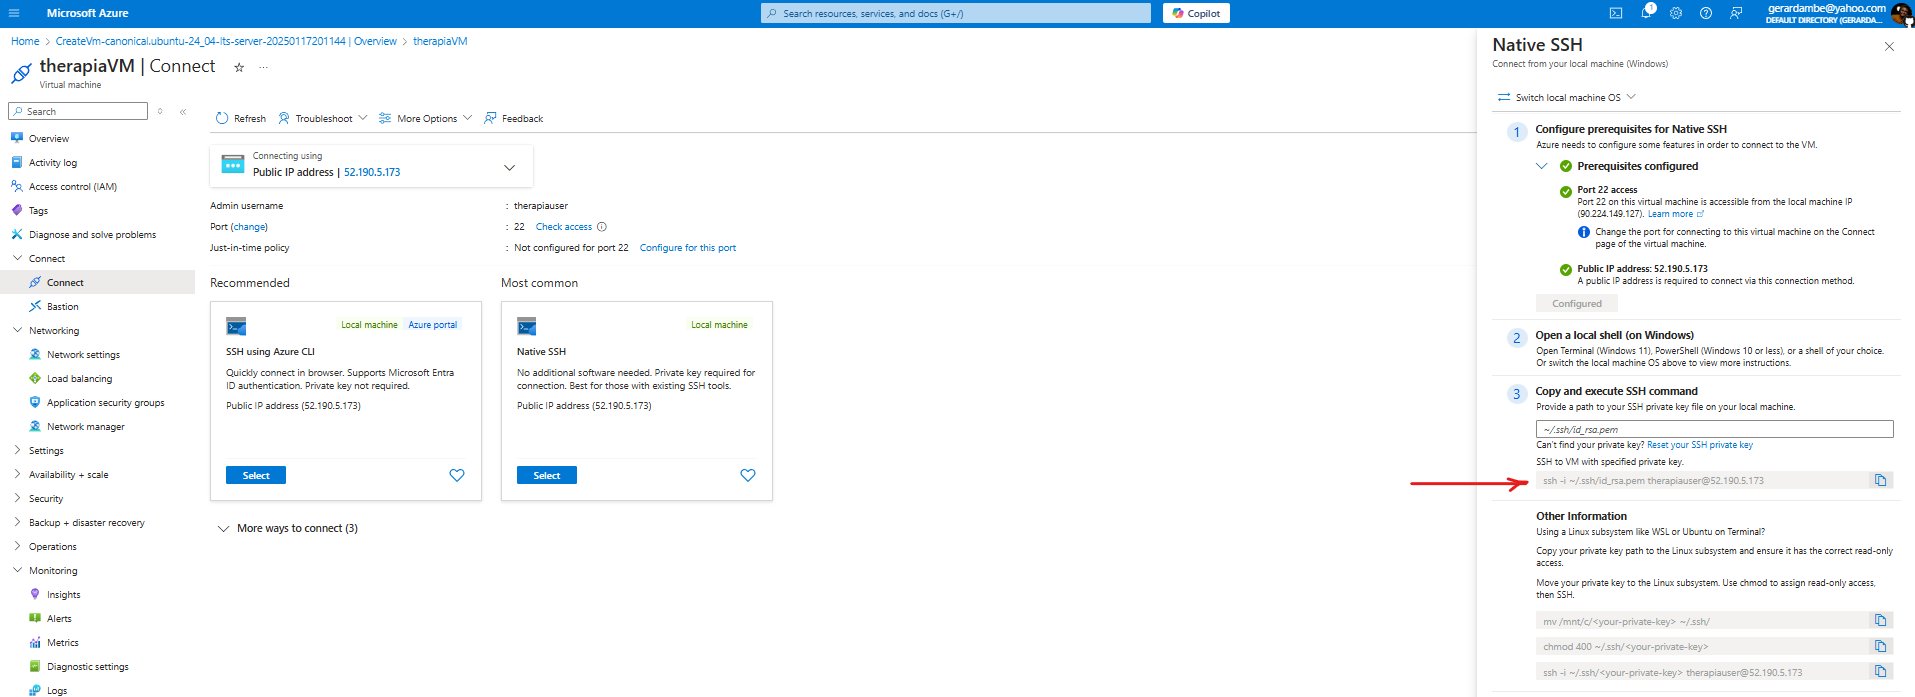Viewport: 1915px width, 697px height.
Task: Collapse the sidebar with the double-chevron icon
Action: tap(183, 112)
